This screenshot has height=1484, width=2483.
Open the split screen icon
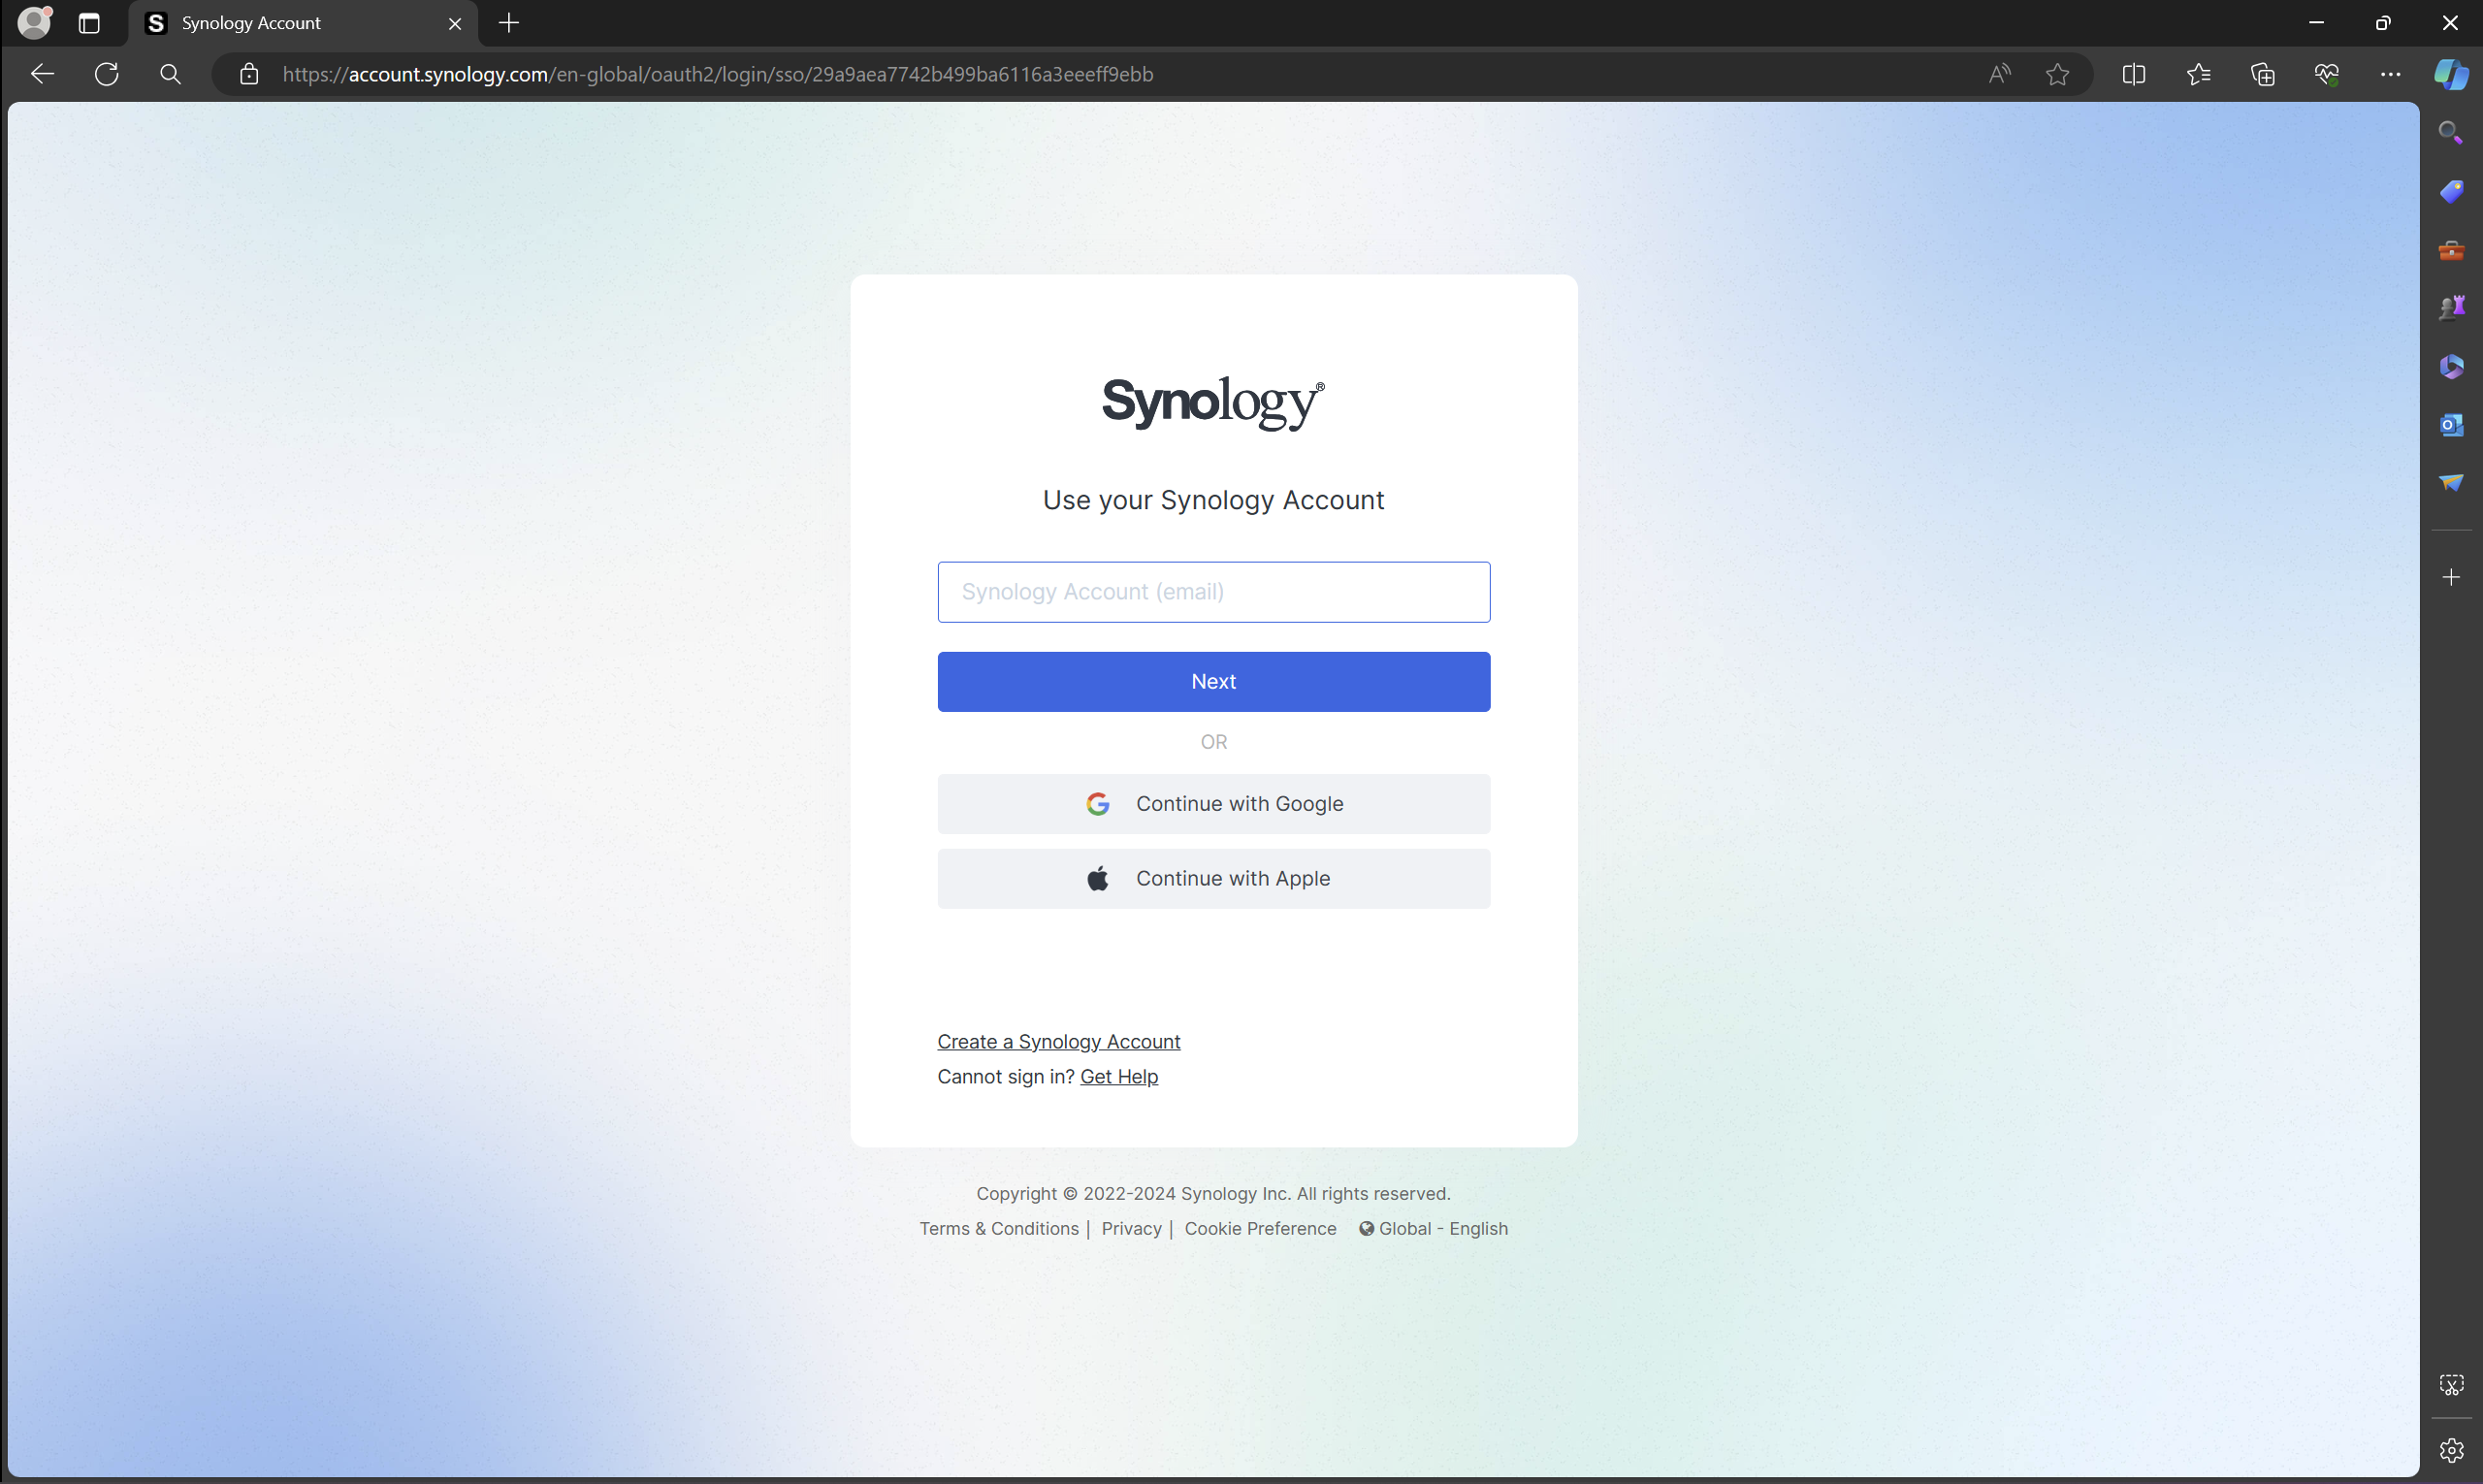click(x=2134, y=74)
